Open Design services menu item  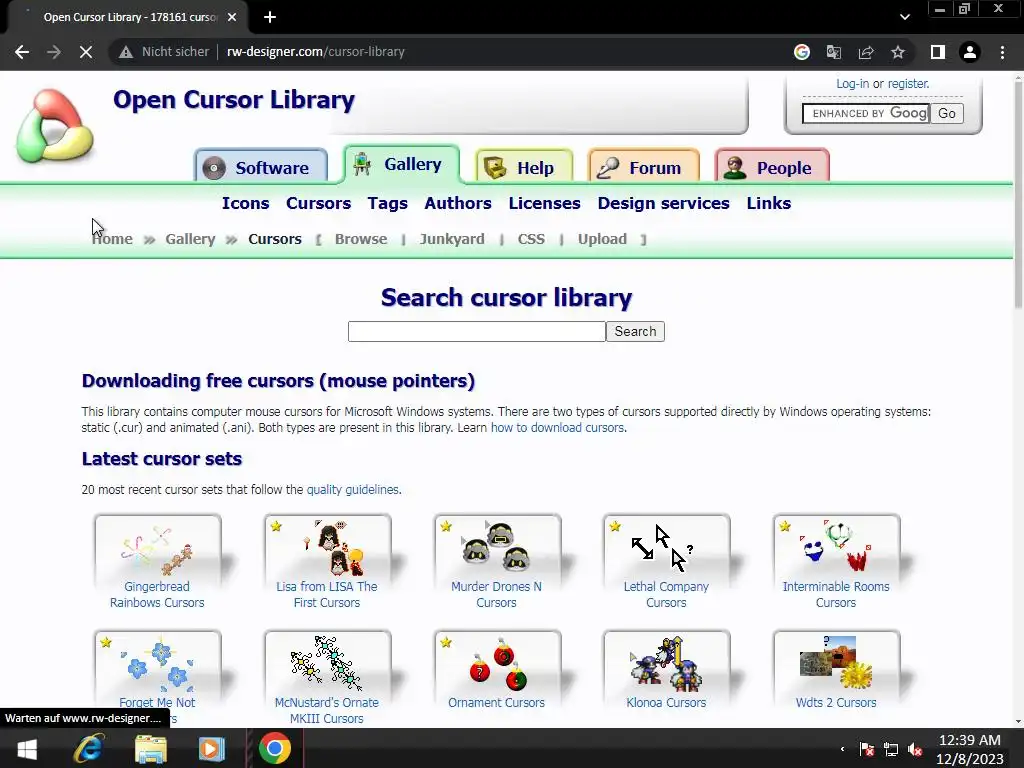pos(664,203)
